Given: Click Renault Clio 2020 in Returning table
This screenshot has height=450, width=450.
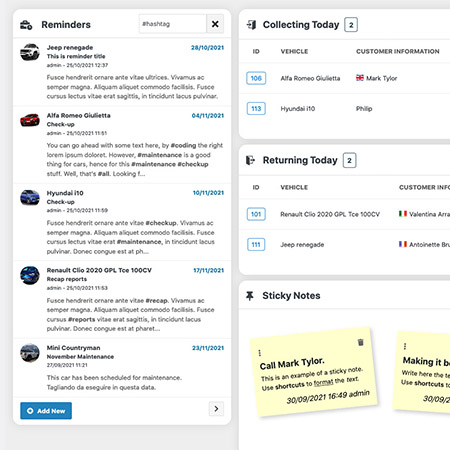Looking at the screenshot, I should (330, 214).
